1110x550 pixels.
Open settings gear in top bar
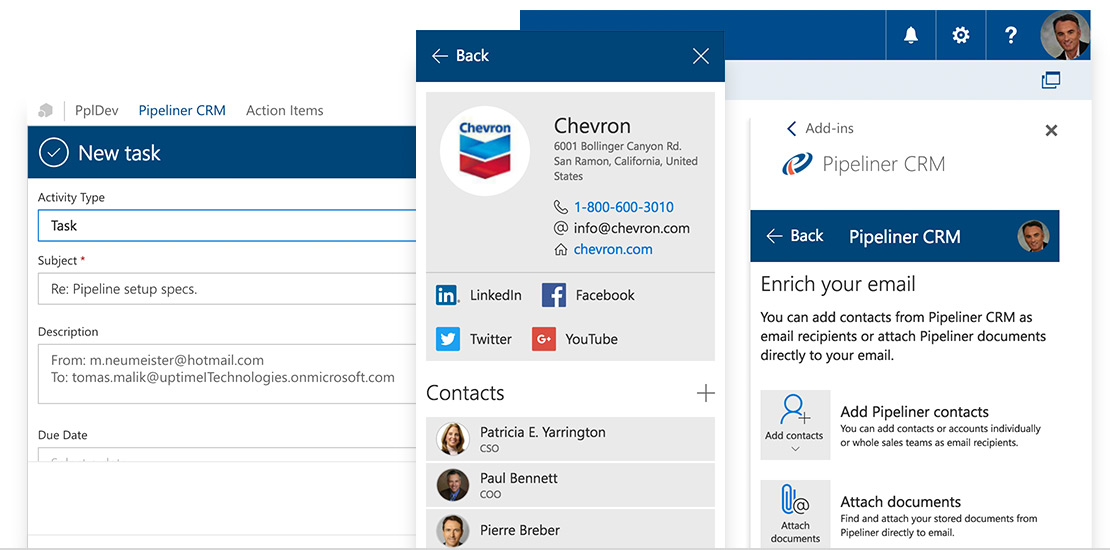[961, 35]
